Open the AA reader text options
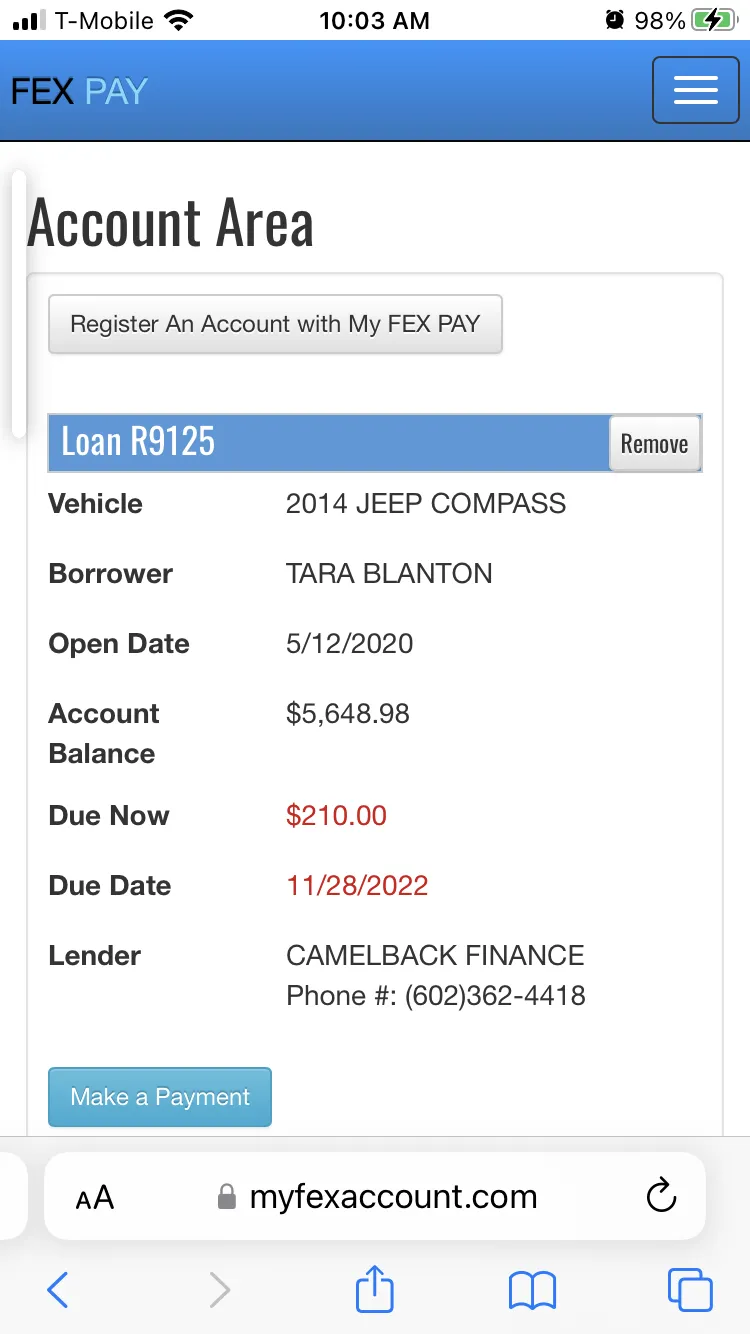Image resolution: width=750 pixels, height=1334 pixels. click(x=95, y=1197)
